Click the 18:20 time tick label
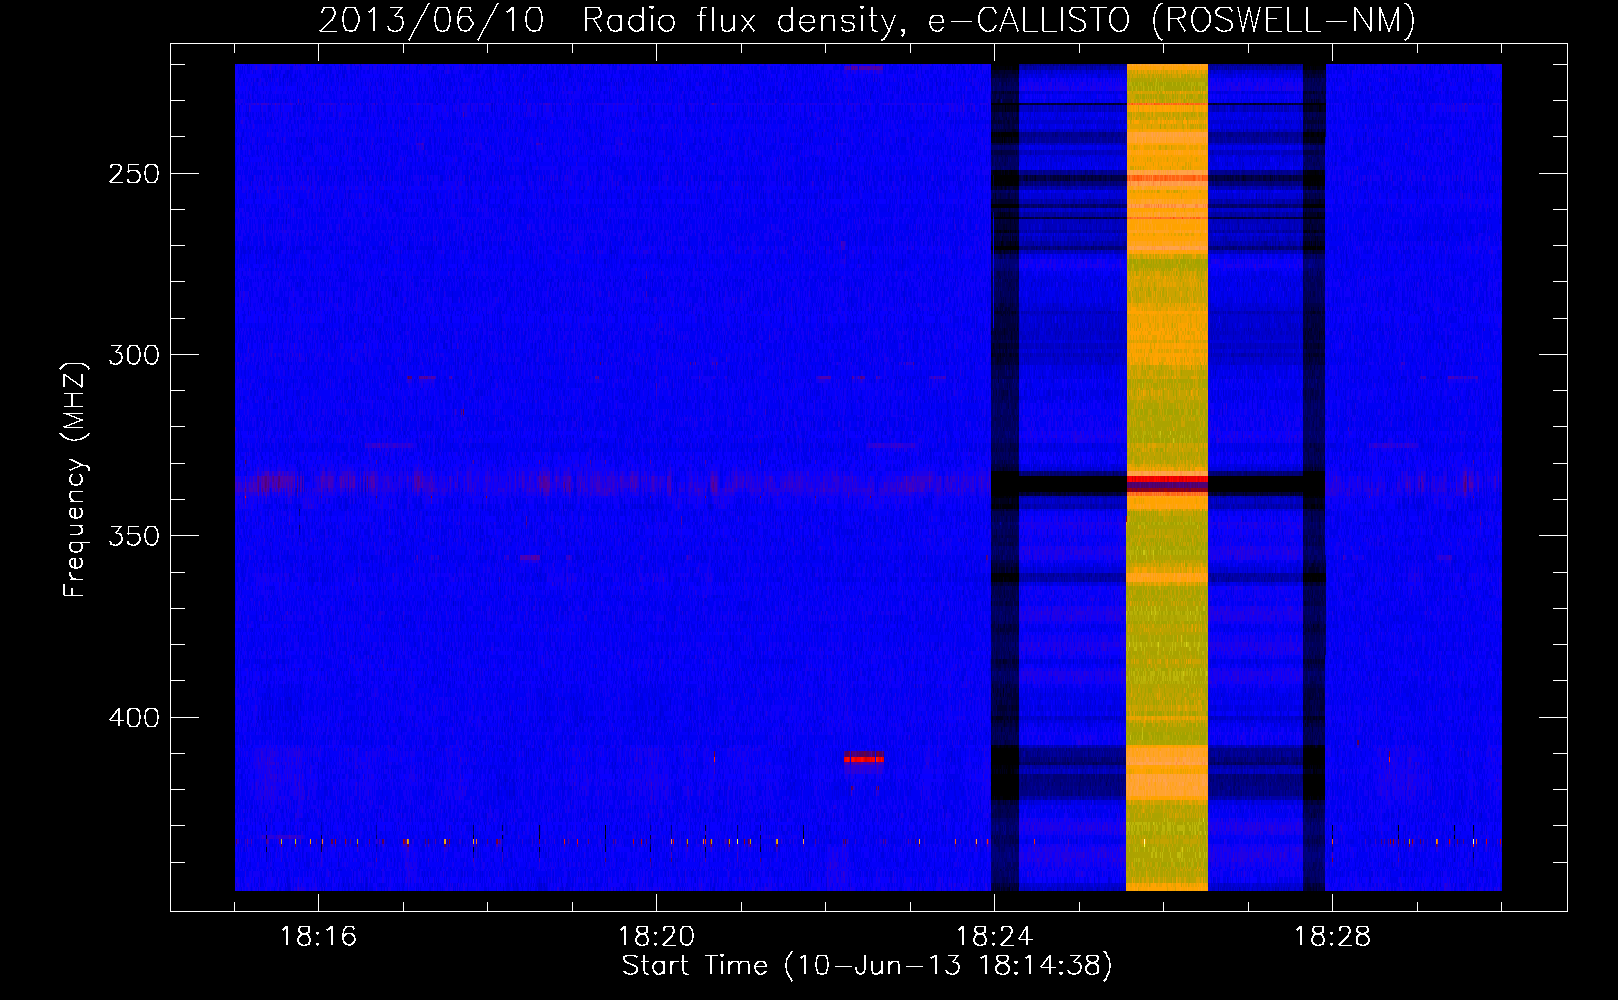The height and width of the screenshot is (1000, 1618). [656, 936]
